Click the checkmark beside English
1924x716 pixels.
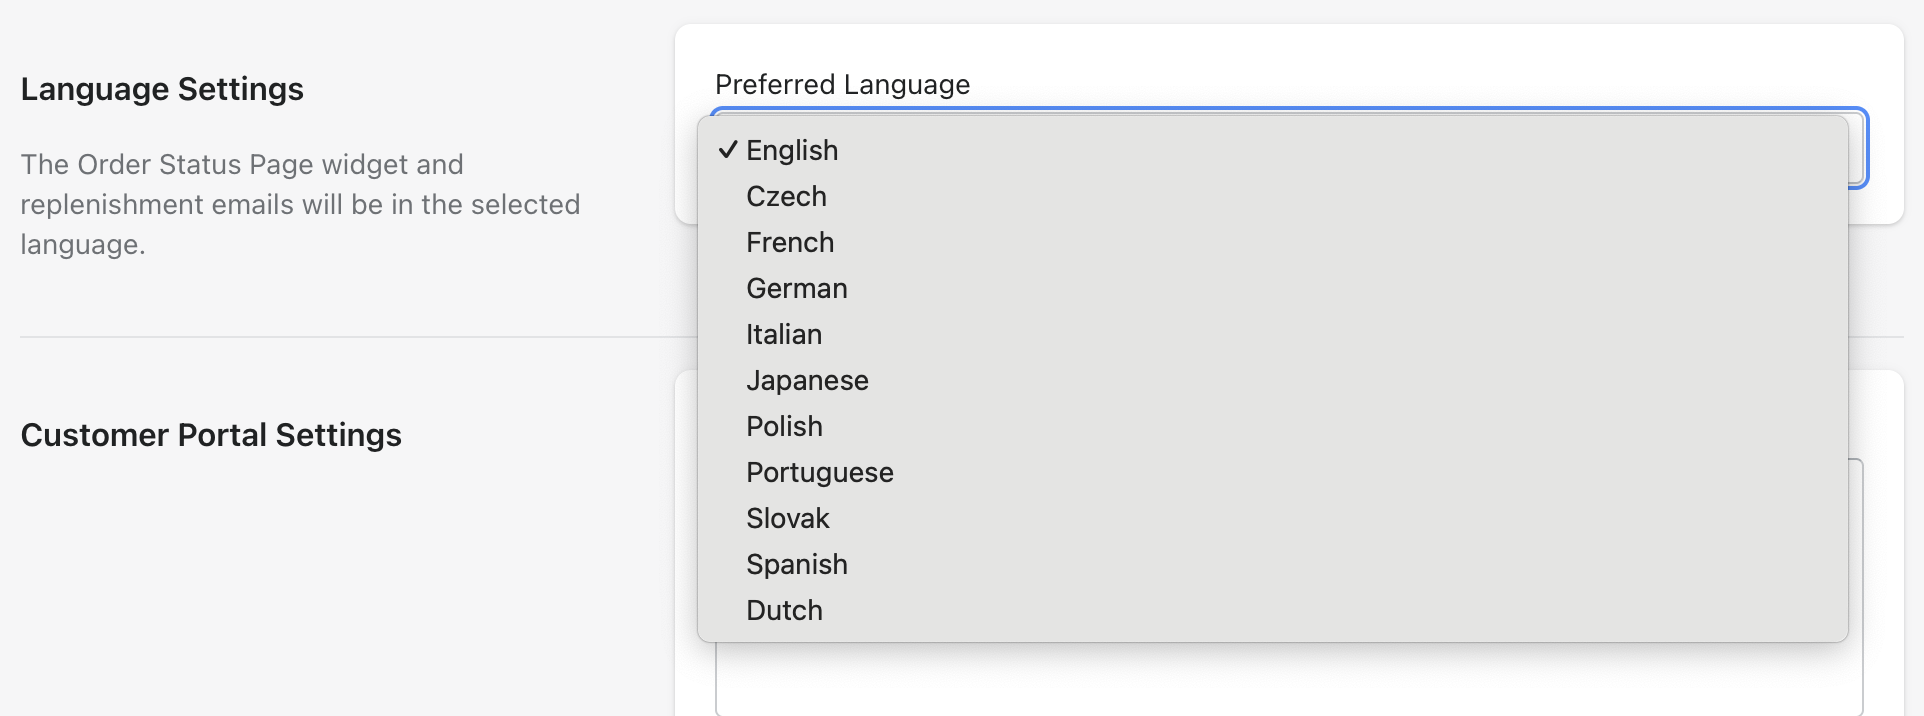coord(728,150)
